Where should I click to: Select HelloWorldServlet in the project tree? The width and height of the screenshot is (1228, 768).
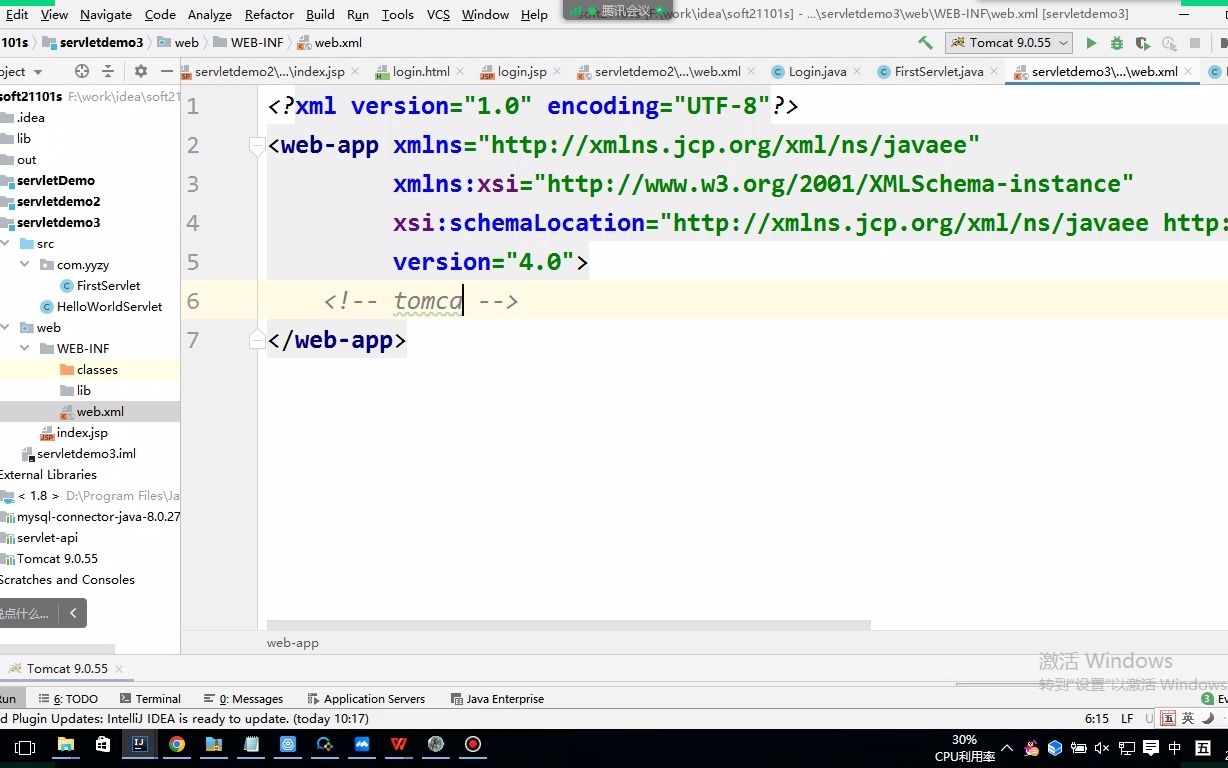pos(110,307)
